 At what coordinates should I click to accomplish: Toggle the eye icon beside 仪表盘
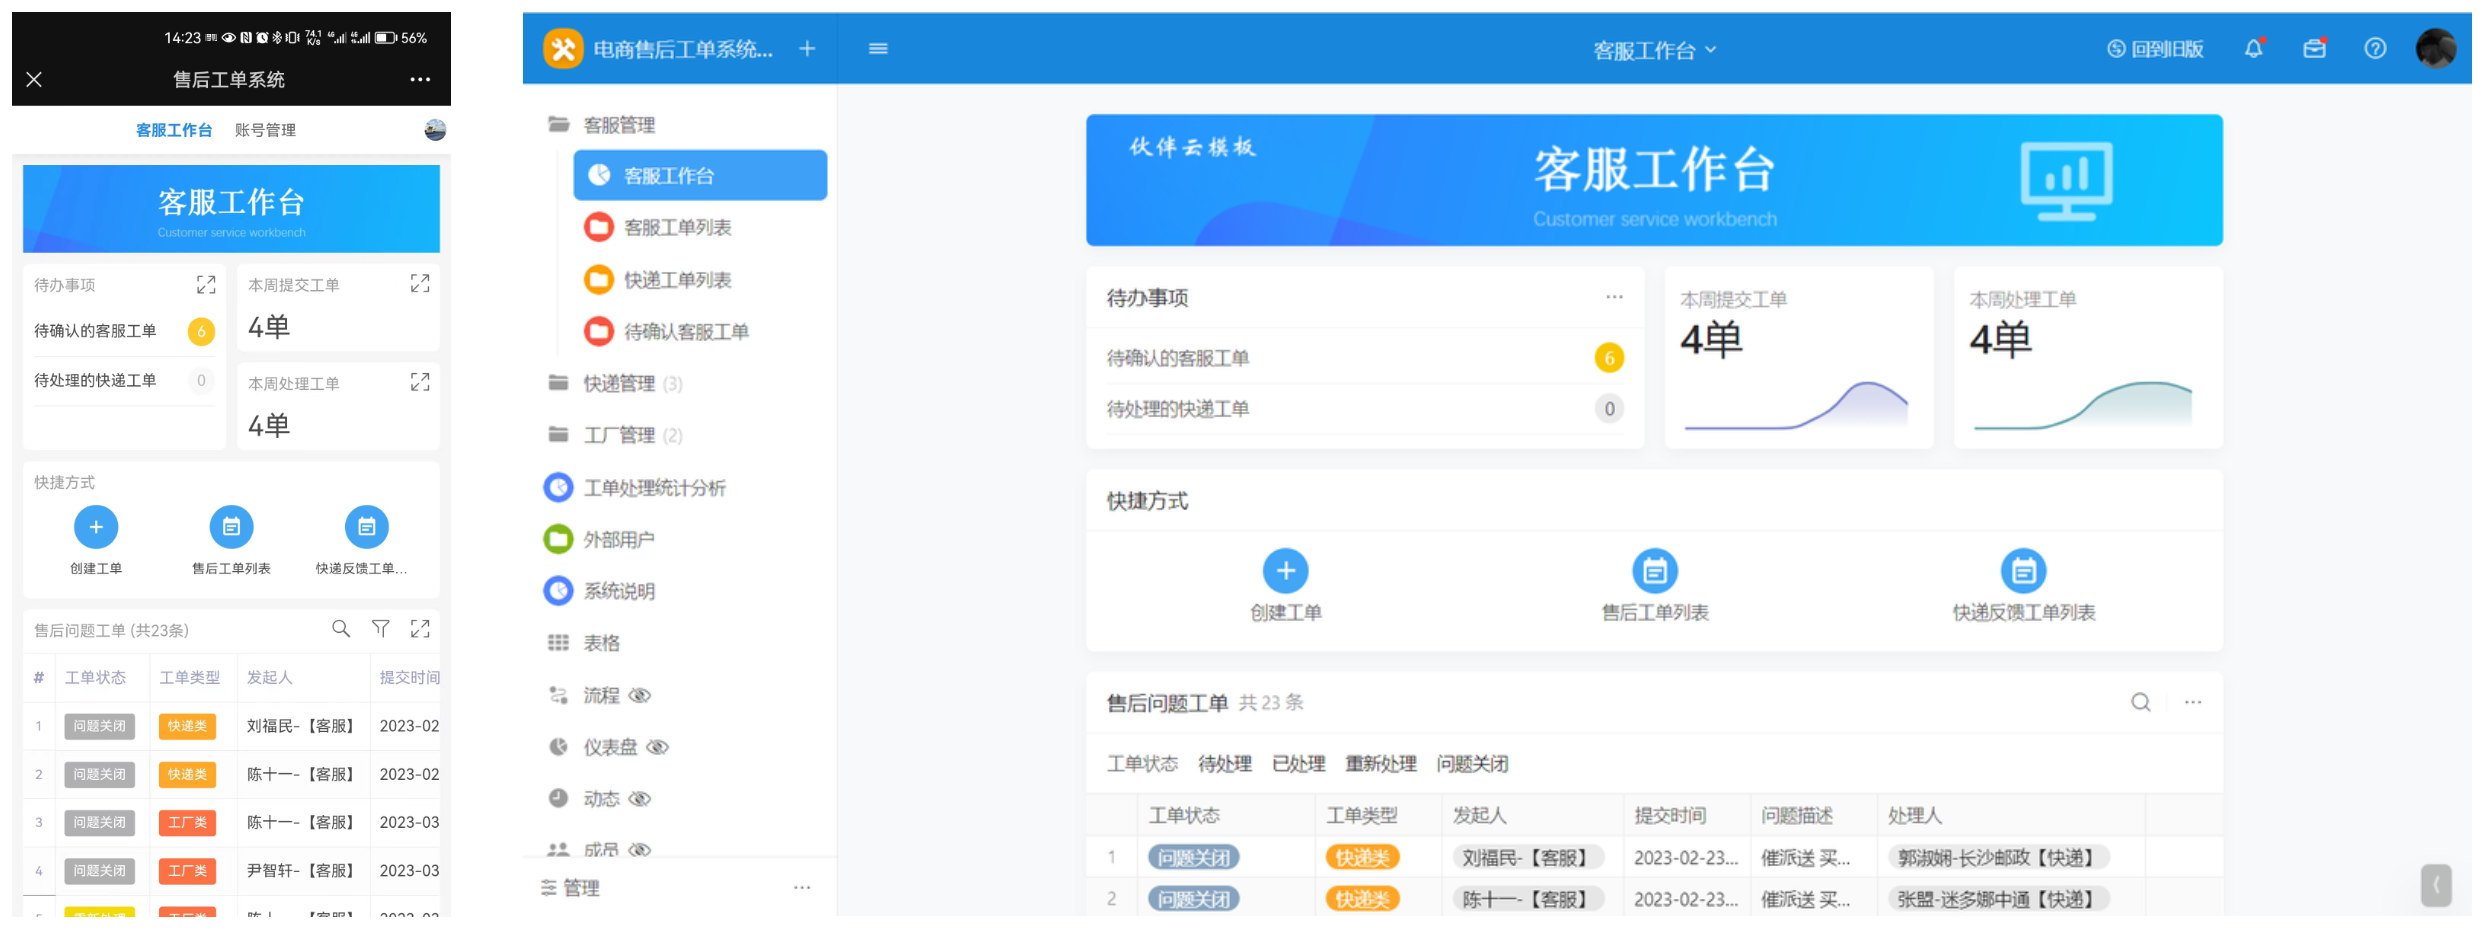click(657, 747)
